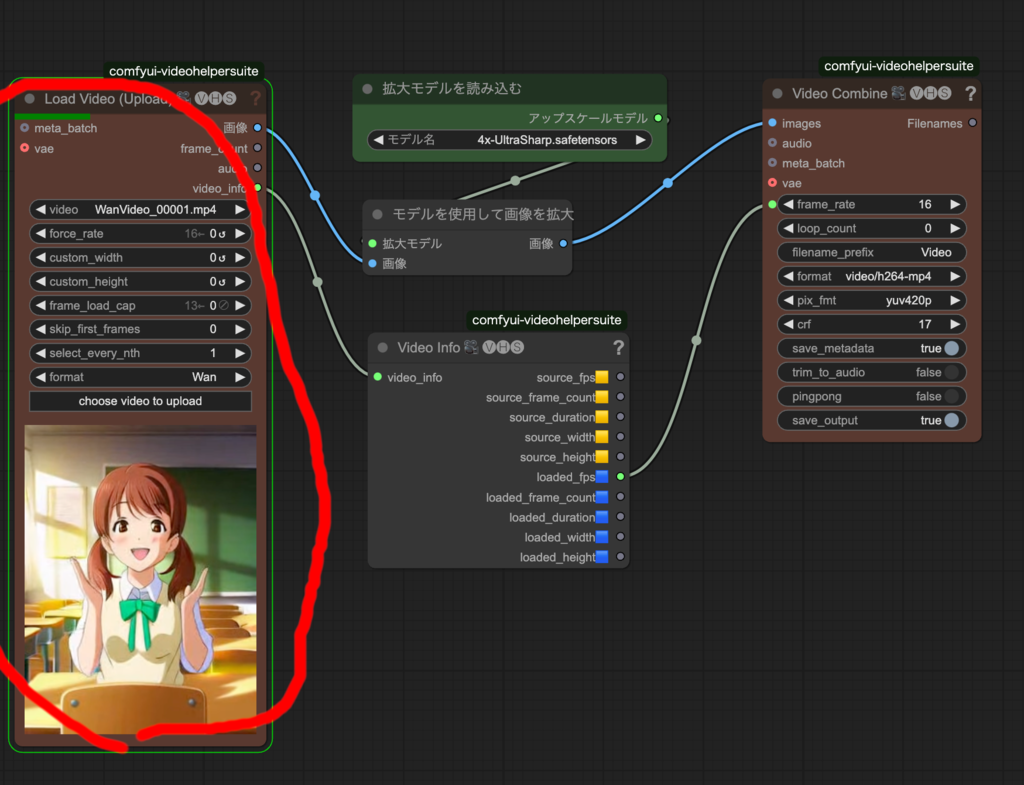The width and height of the screenshot is (1024, 785).
Task: Collapse the モデルを使用して画像を拡大 node dot
Action: (x=377, y=214)
